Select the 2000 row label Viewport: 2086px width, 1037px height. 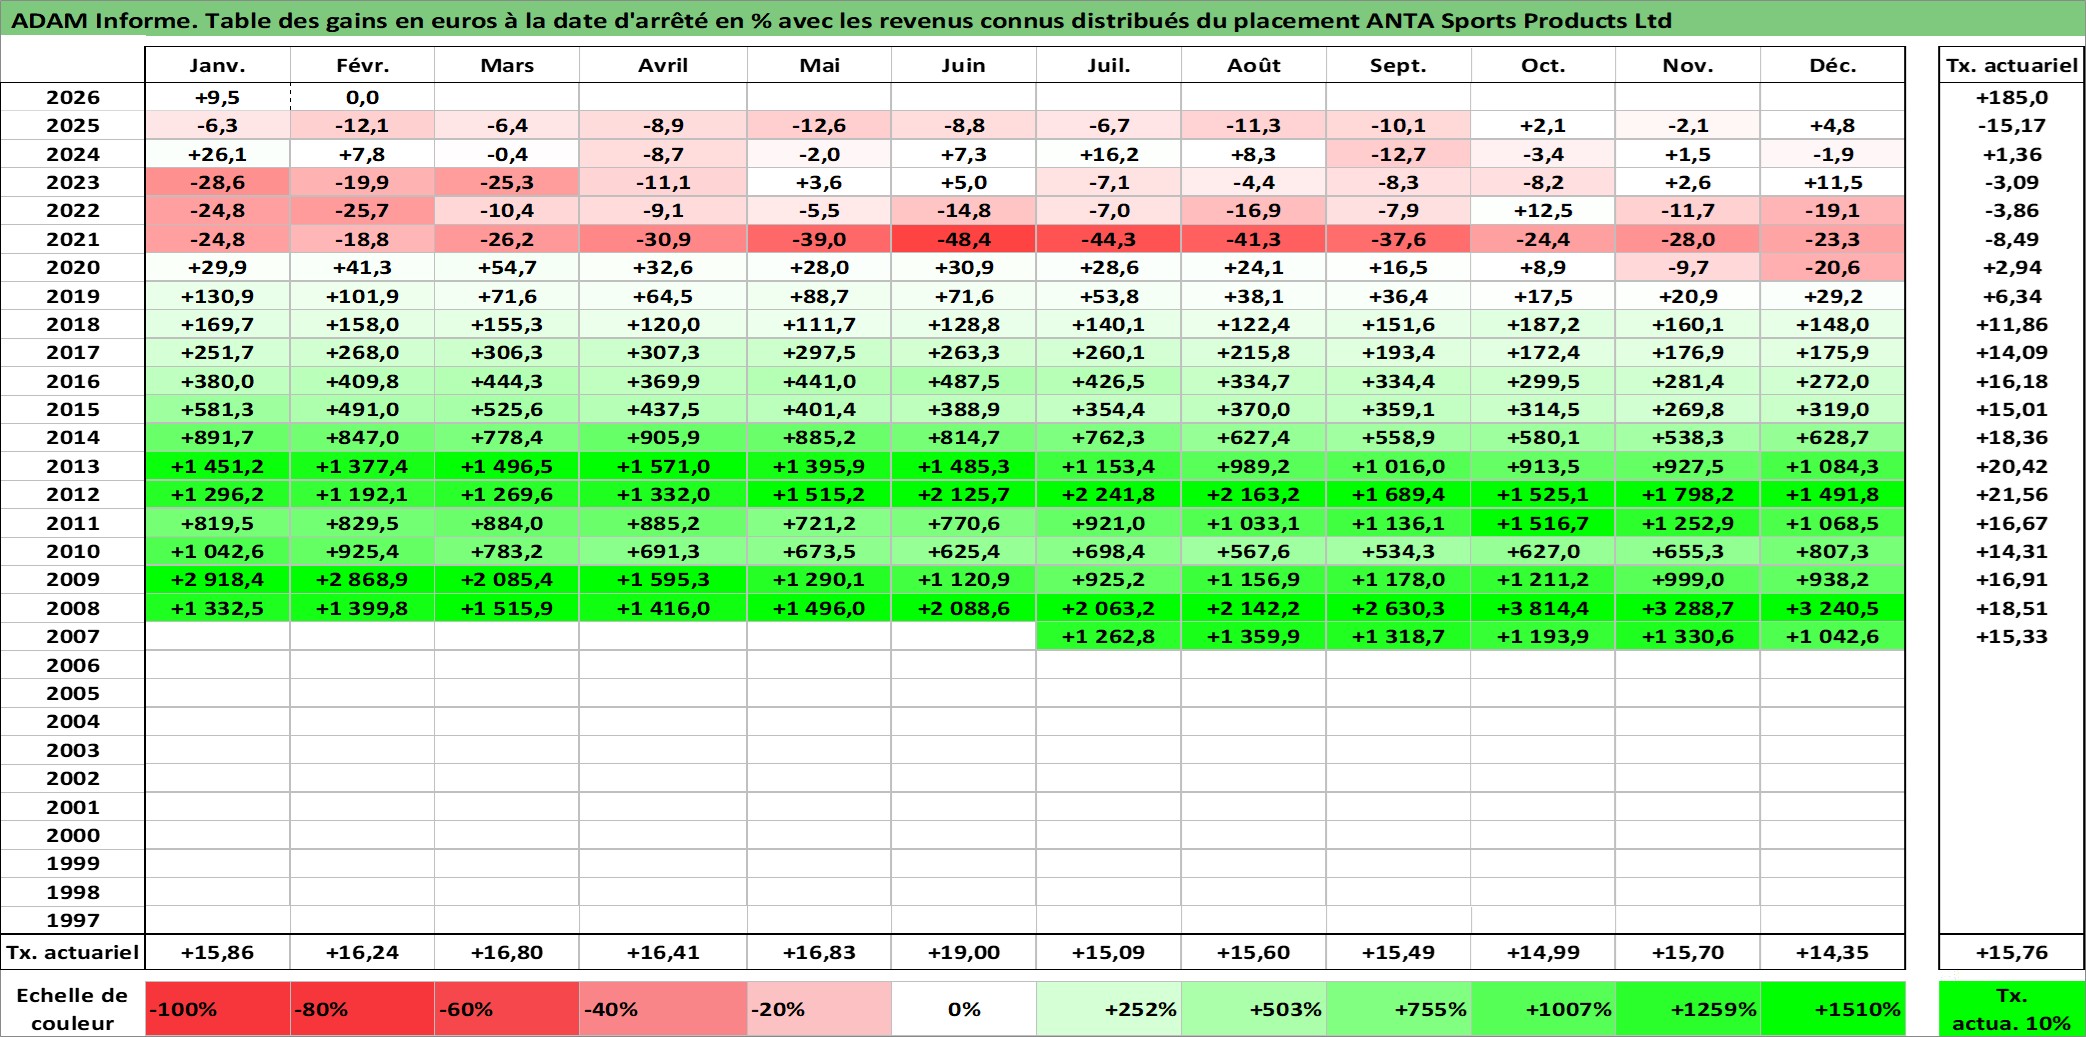point(73,835)
